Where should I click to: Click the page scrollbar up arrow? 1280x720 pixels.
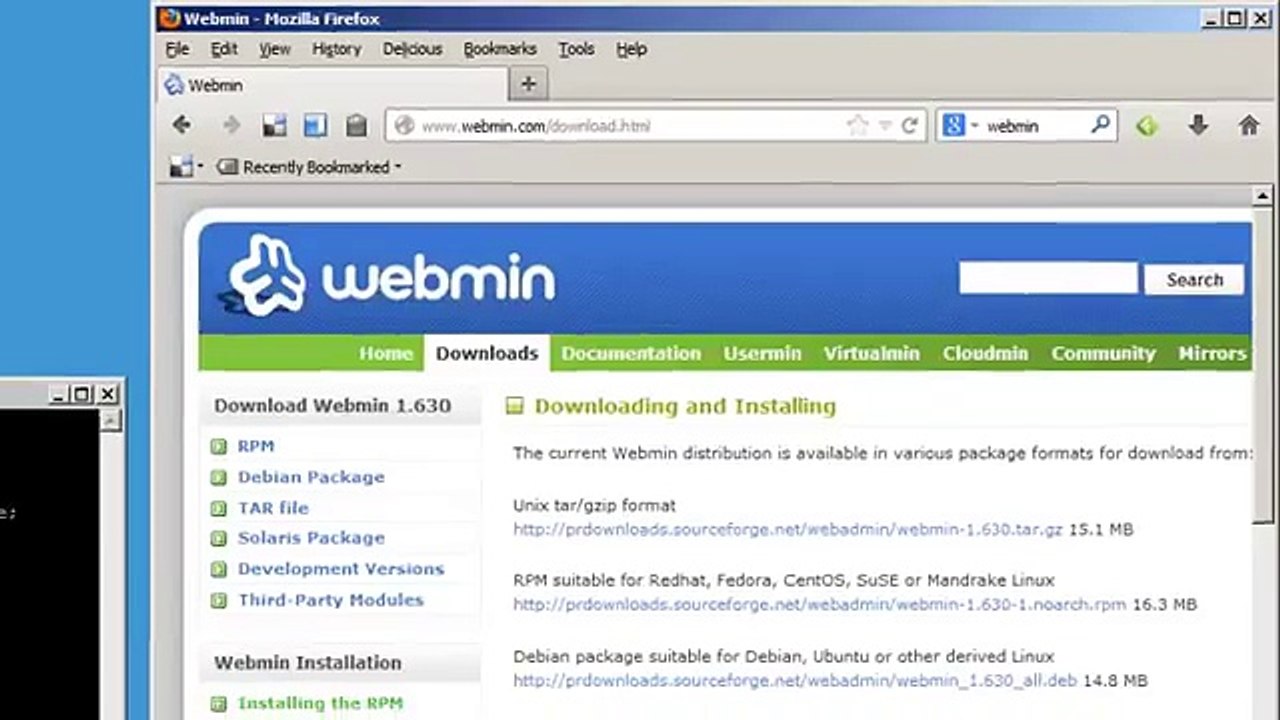pyautogui.click(x=1263, y=196)
